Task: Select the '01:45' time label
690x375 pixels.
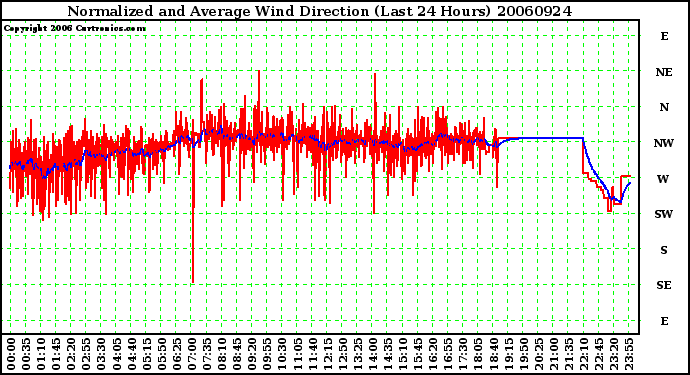Action: (56, 354)
